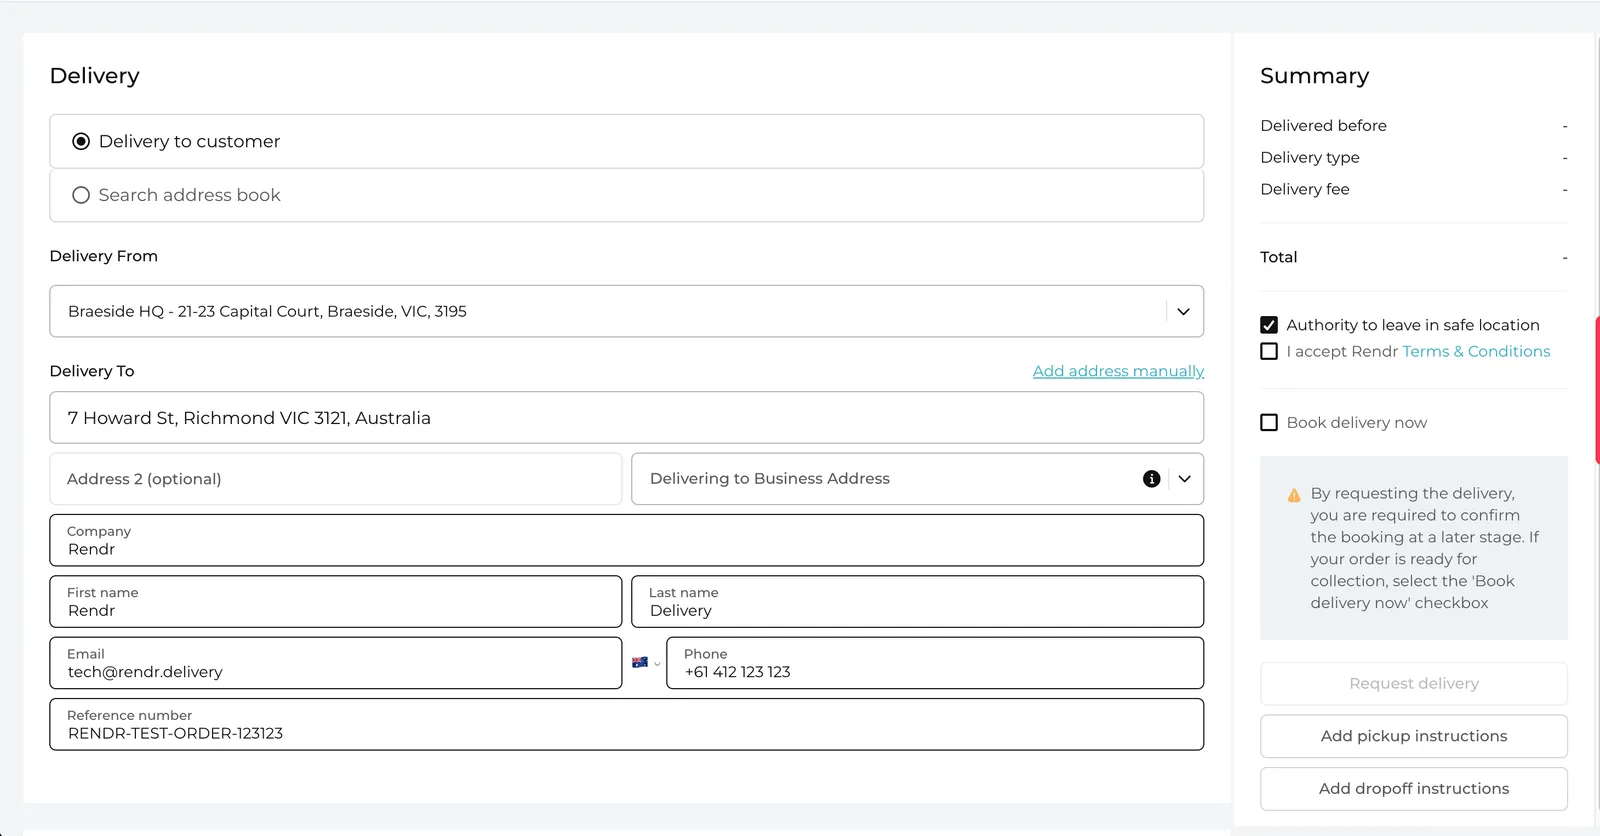Open the Terms & Conditions link
Image resolution: width=1600 pixels, height=836 pixels.
1476,351
